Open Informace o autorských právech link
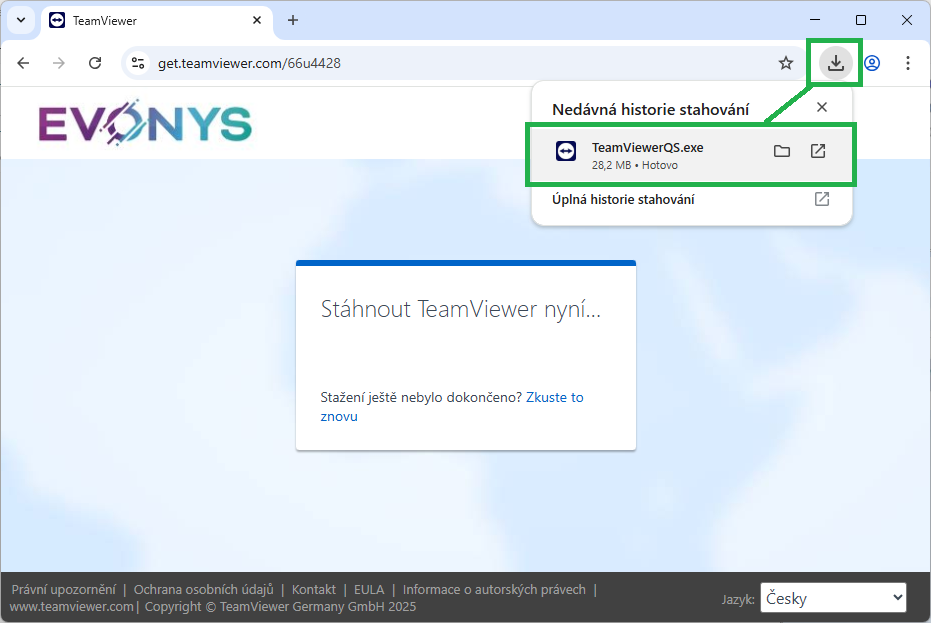The width and height of the screenshot is (931, 623). click(494, 589)
